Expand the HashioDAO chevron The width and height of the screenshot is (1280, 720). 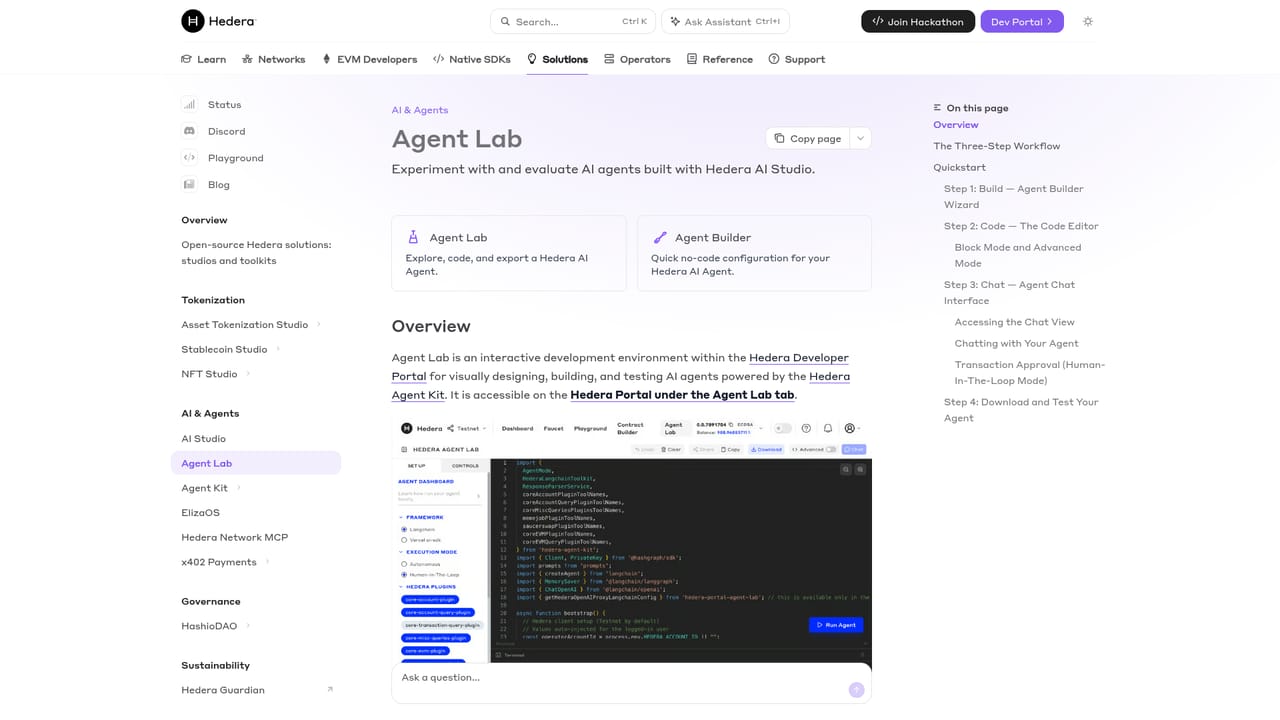click(248, 626)
